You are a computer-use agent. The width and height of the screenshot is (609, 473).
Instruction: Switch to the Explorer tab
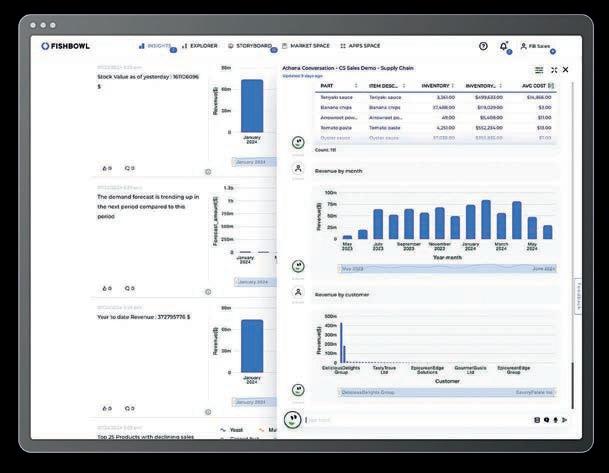(200, 46)
